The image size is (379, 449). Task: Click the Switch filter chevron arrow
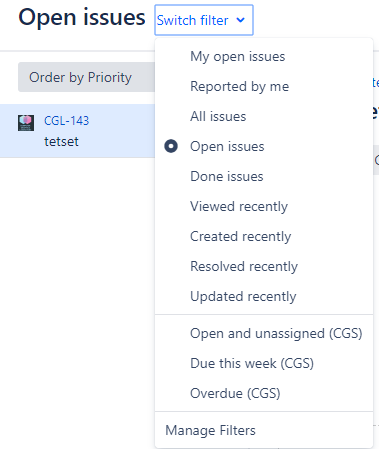click(x=240, y=20)
